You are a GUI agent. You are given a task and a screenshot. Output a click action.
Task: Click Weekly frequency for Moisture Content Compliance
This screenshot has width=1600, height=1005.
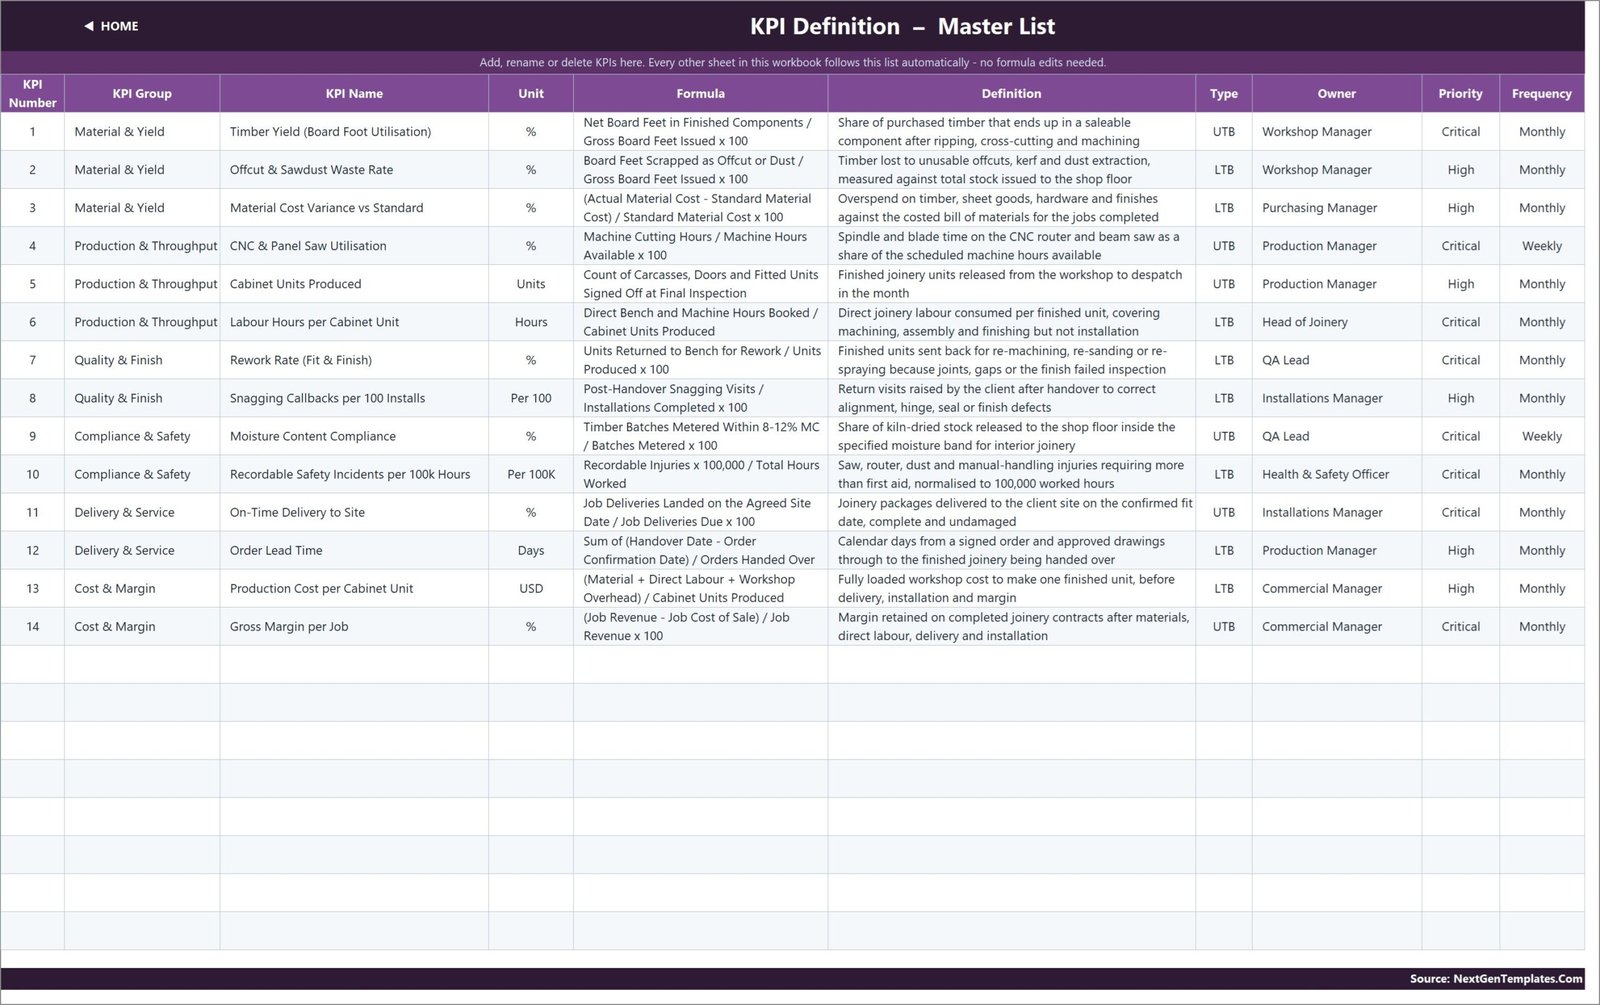coord(1541,436)
